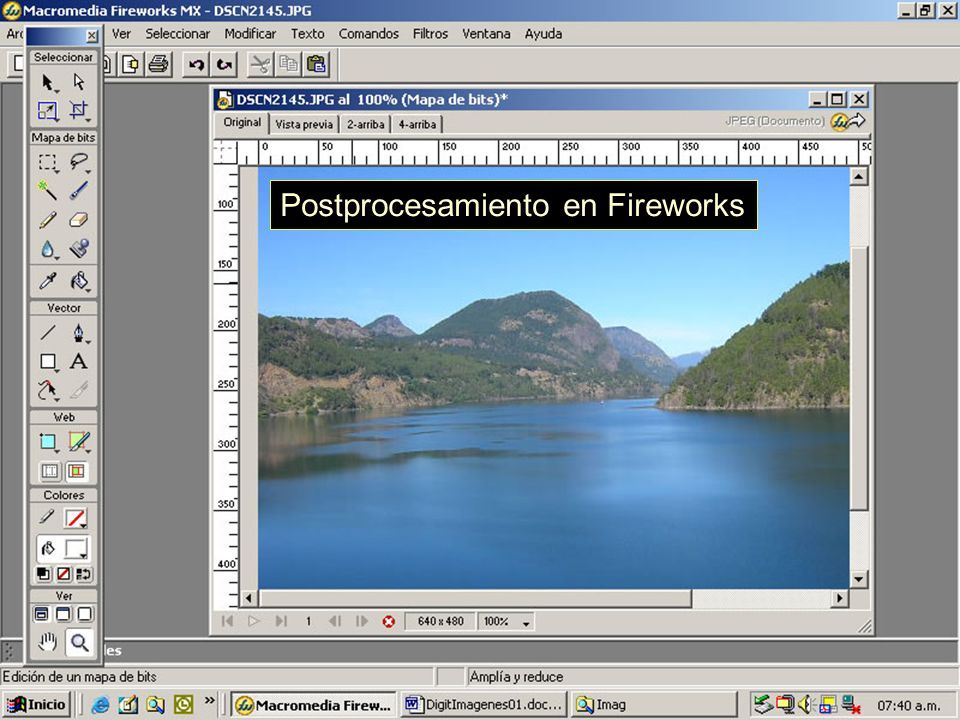
Task: Select the Hotspot tool
Action: click(48, 441)
